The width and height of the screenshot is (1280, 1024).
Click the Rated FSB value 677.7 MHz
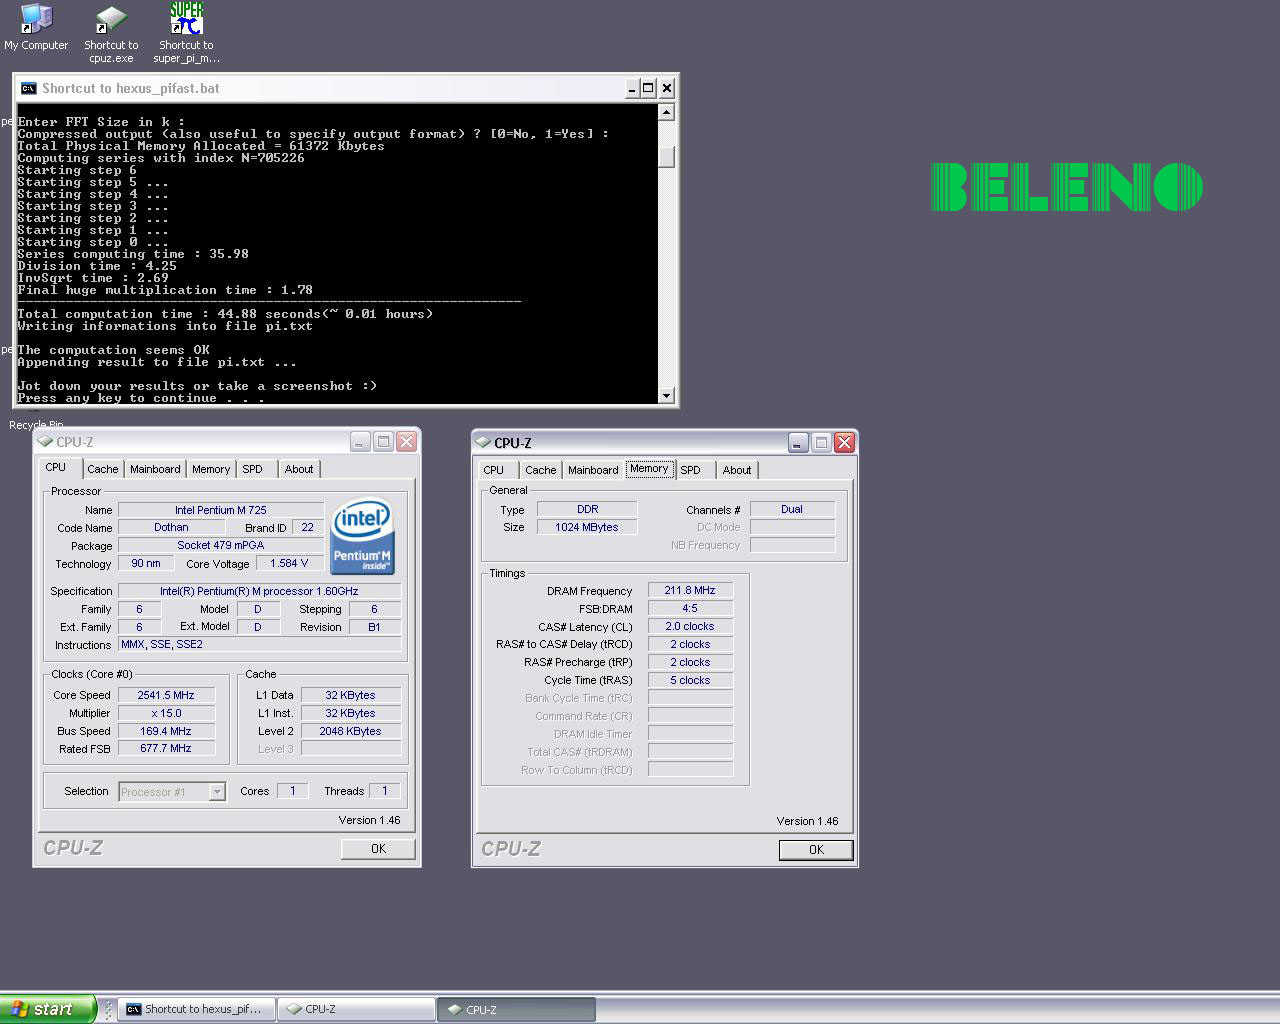(166, 748)
